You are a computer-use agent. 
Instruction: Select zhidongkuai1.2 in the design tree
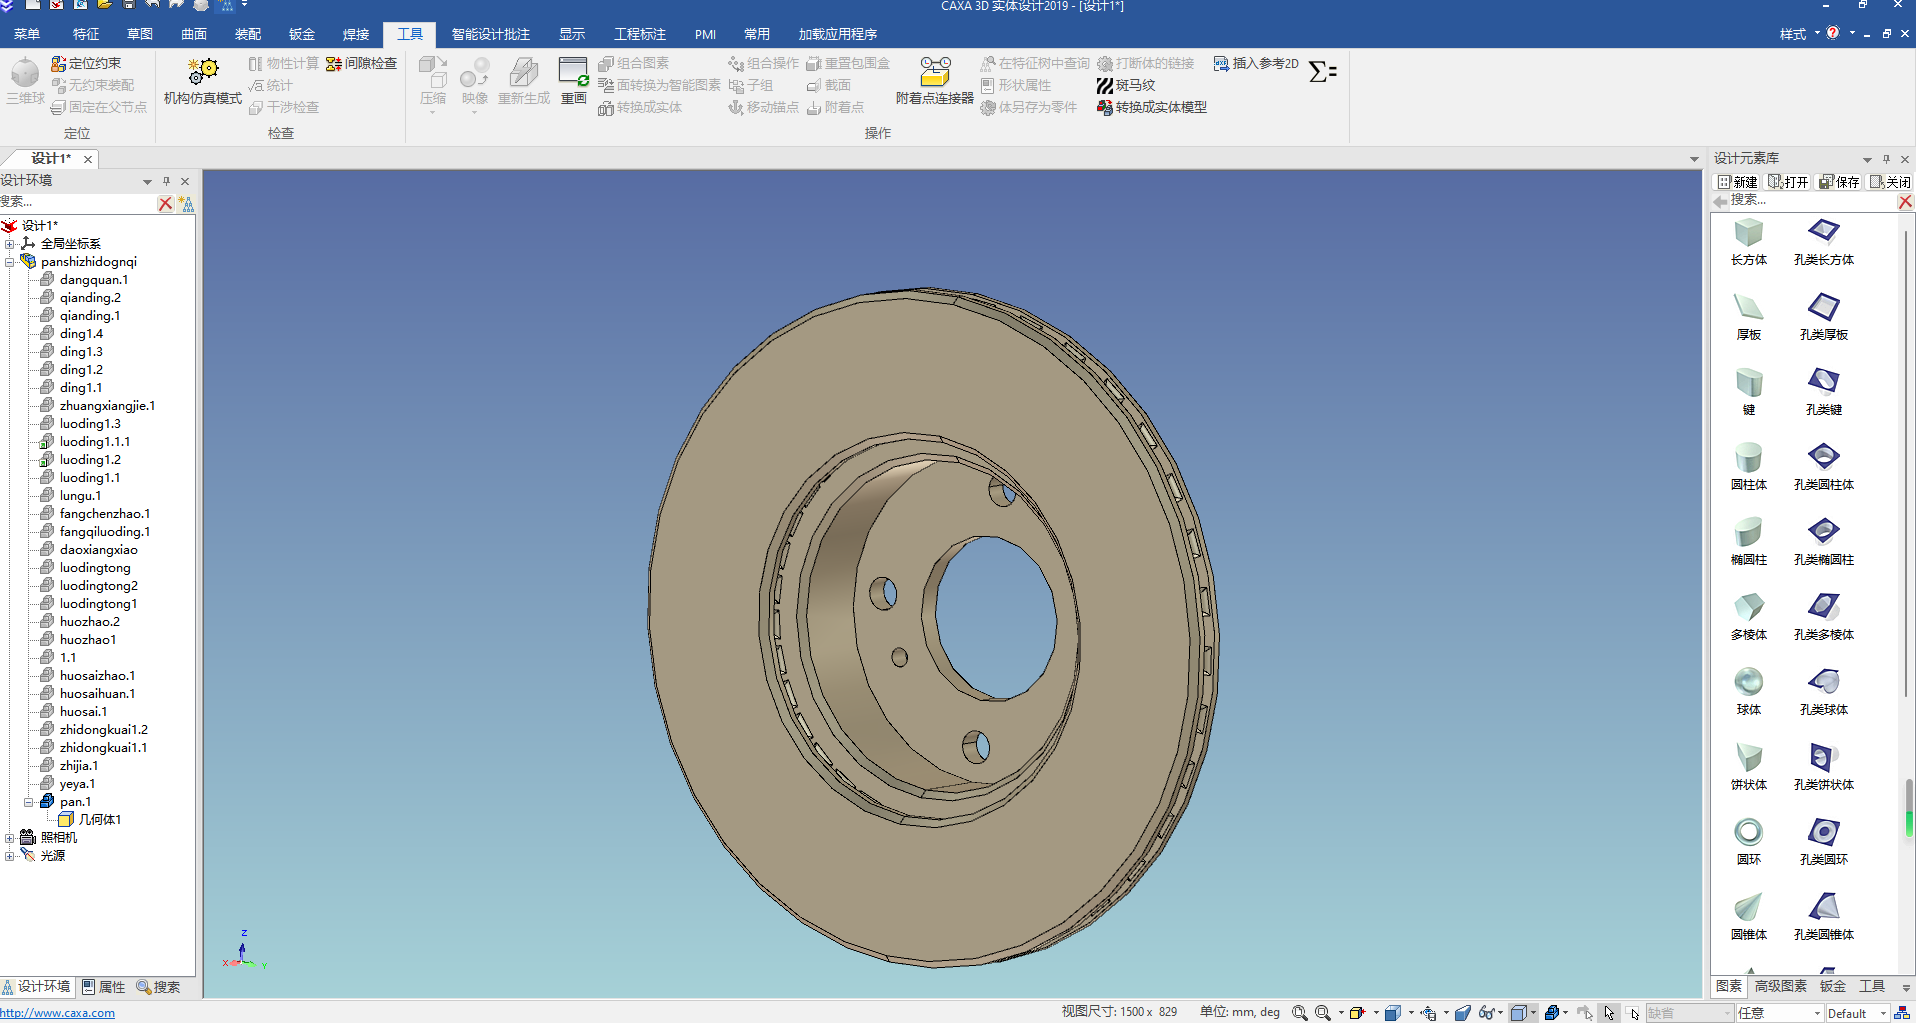tap(103, 730)
